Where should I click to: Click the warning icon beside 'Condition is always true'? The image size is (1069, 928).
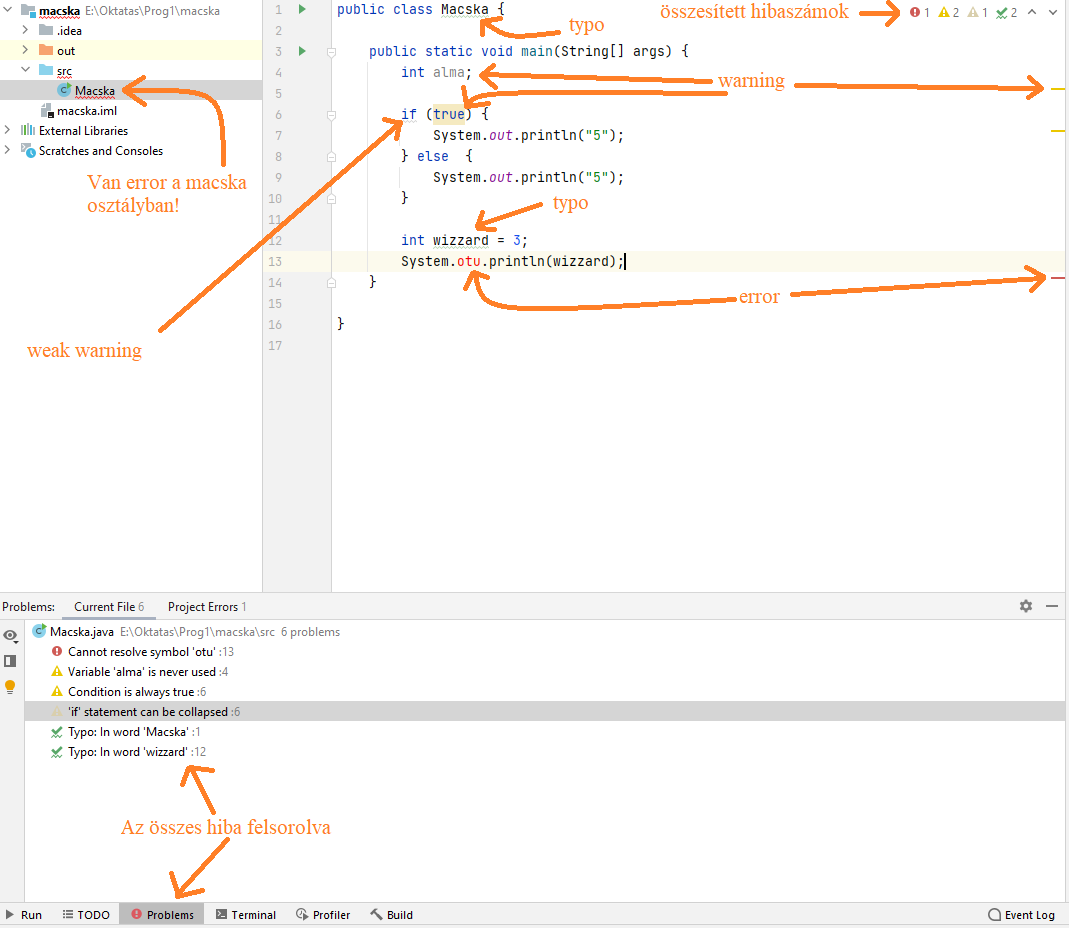coord(57,691)
